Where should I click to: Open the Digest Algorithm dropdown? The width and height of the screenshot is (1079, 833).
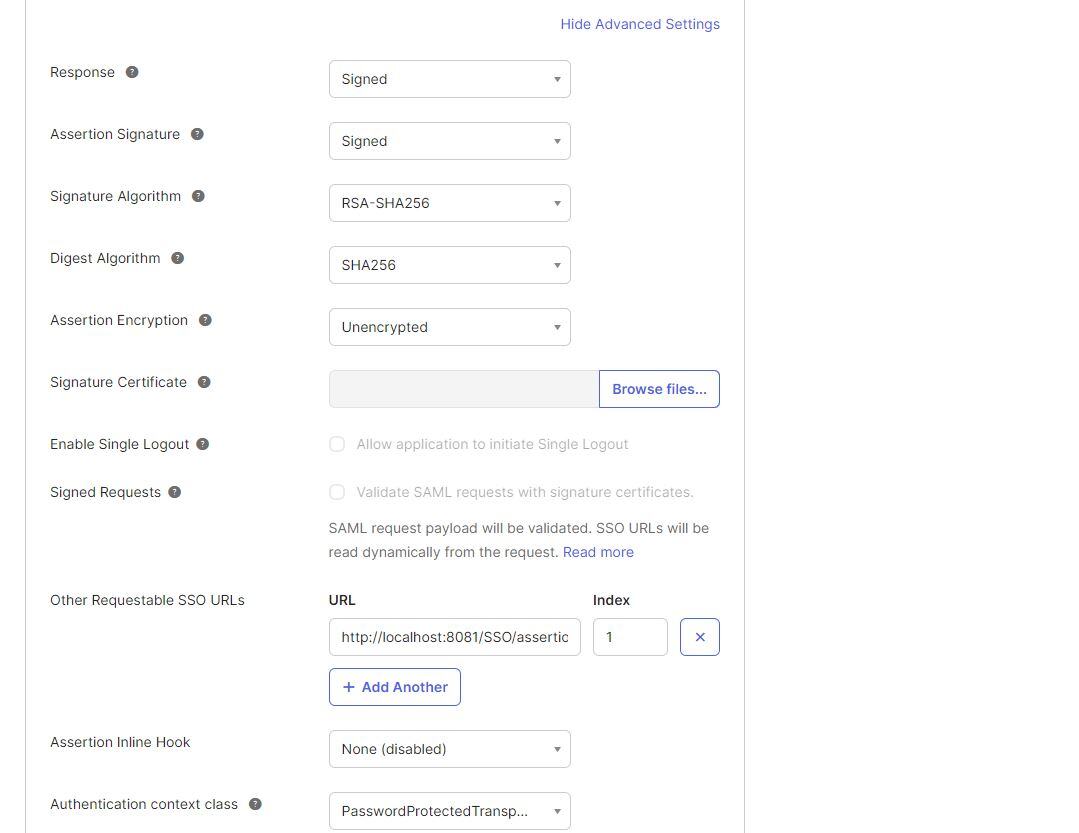click(x=449, y=265)
